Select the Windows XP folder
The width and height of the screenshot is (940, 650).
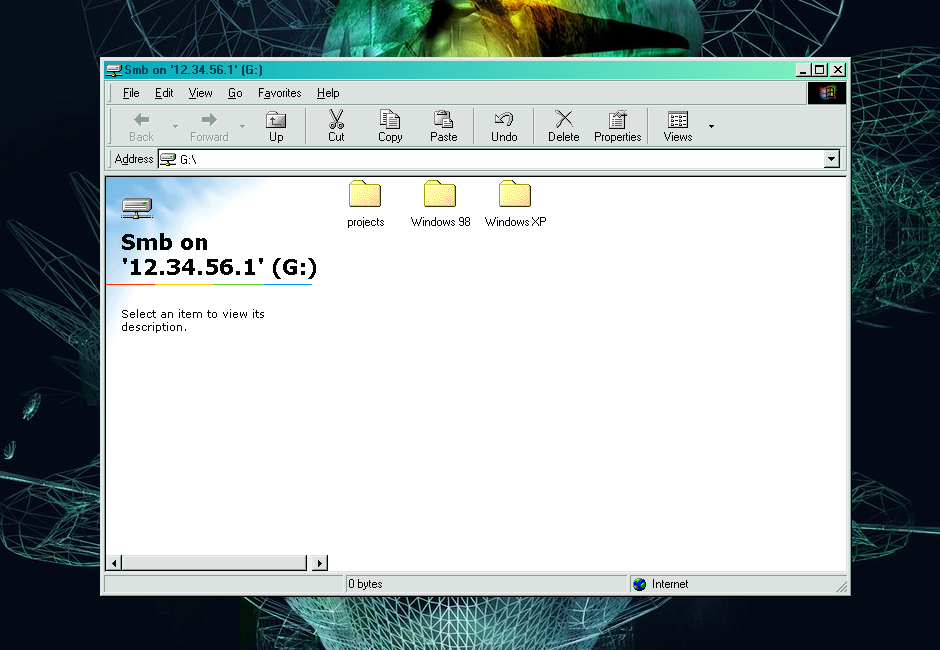515,204
